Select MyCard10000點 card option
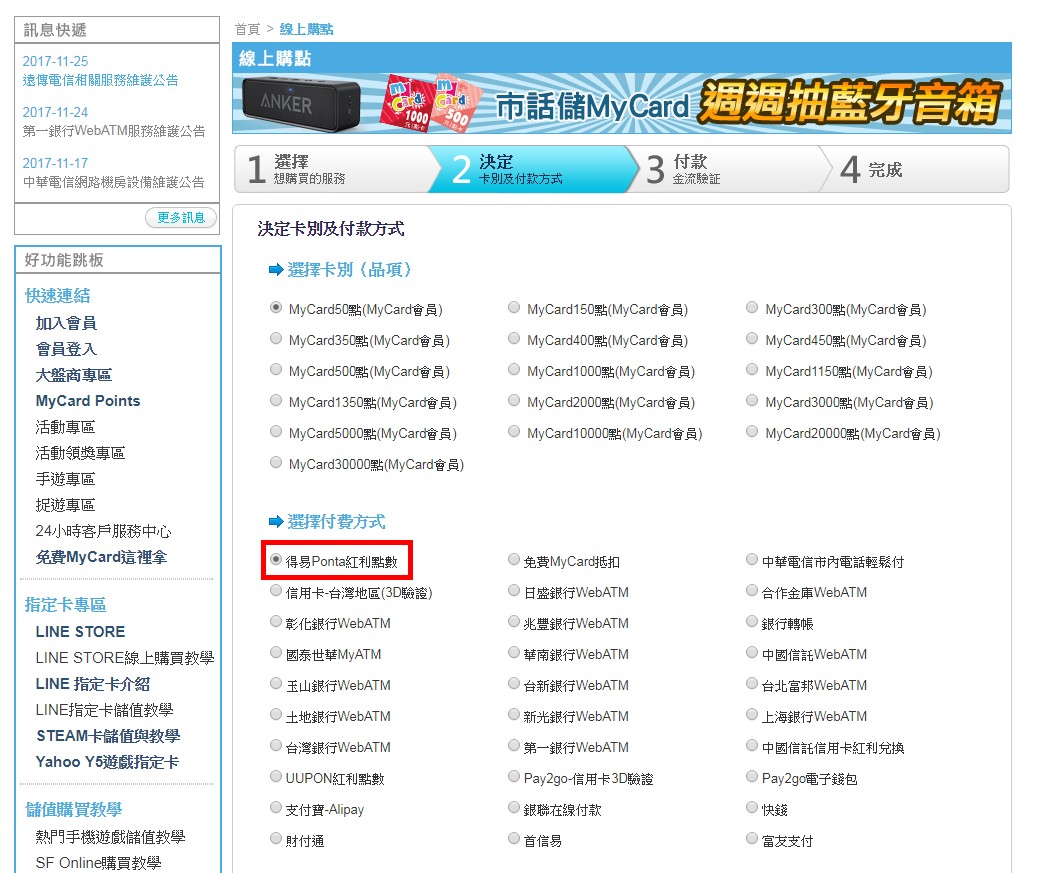The width and height of the screenshot is (1044, 873). (x=514, y=432)
